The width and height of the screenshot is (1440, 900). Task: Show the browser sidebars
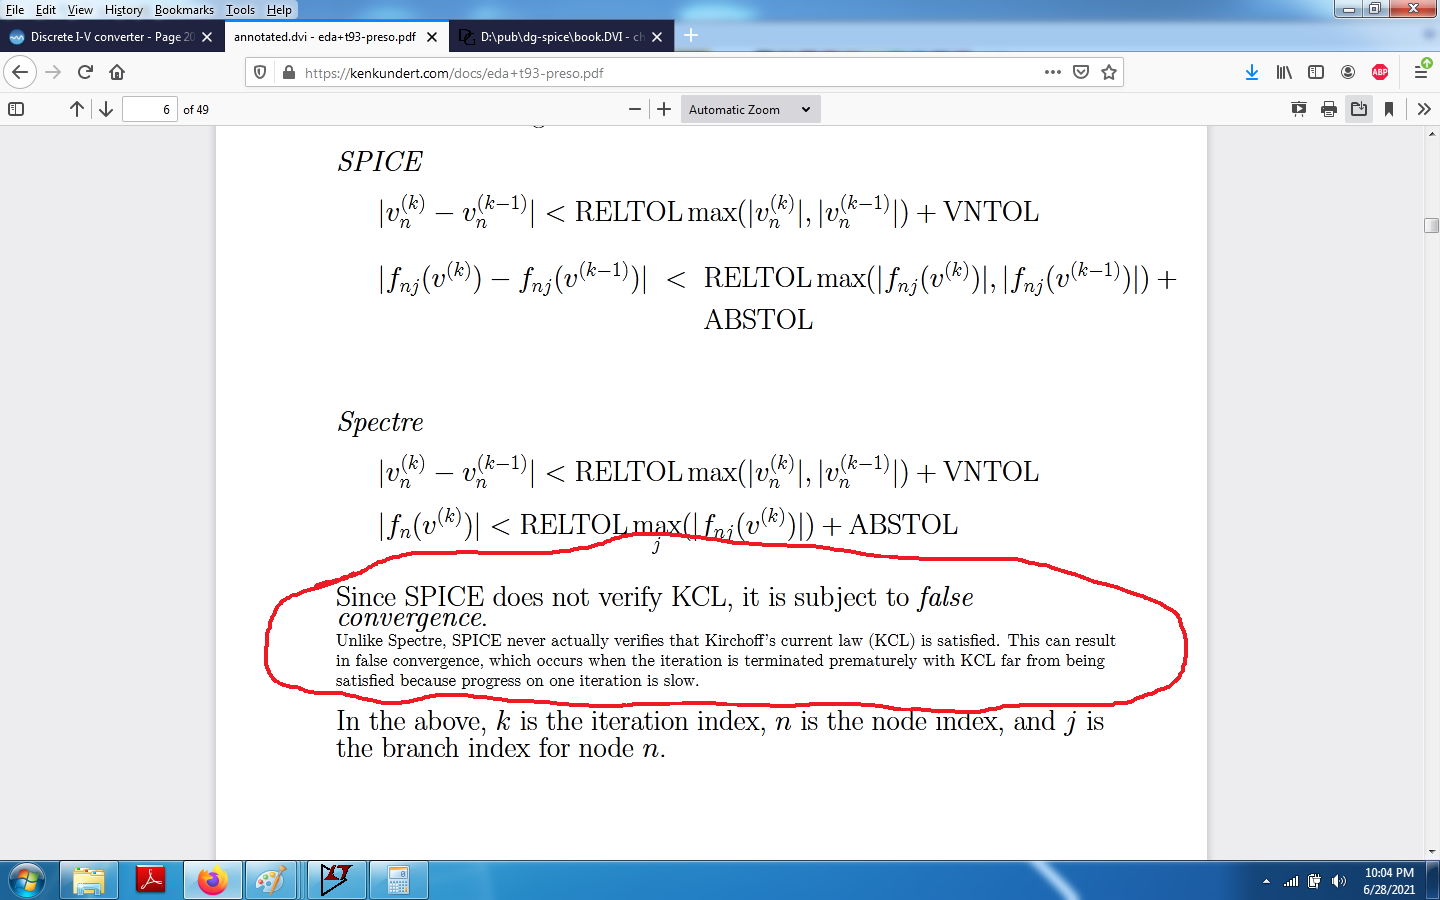1316,72
